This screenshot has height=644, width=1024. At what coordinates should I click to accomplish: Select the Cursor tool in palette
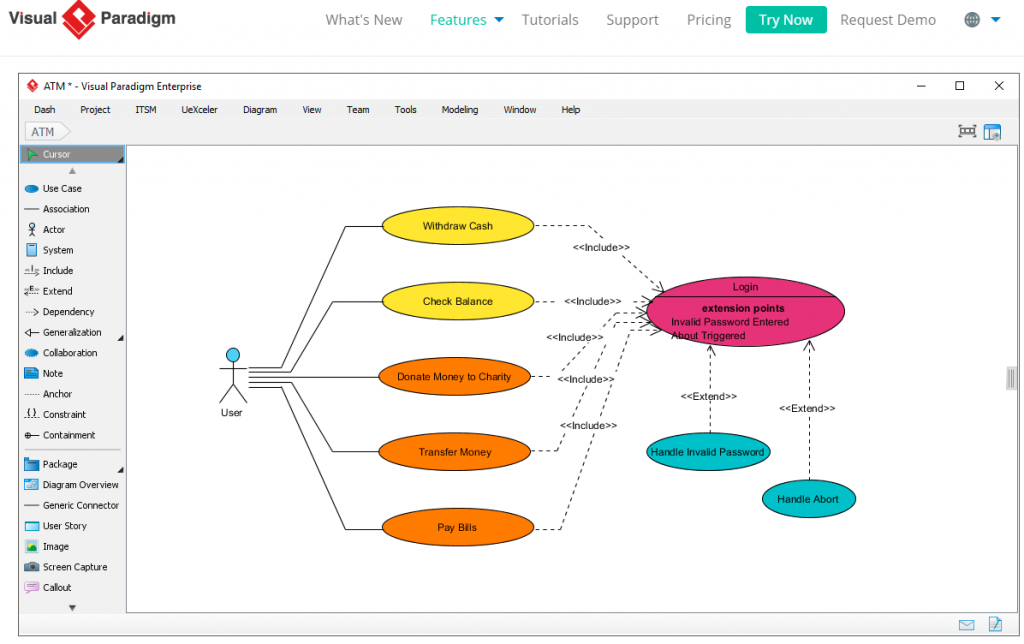coord(72,154)
